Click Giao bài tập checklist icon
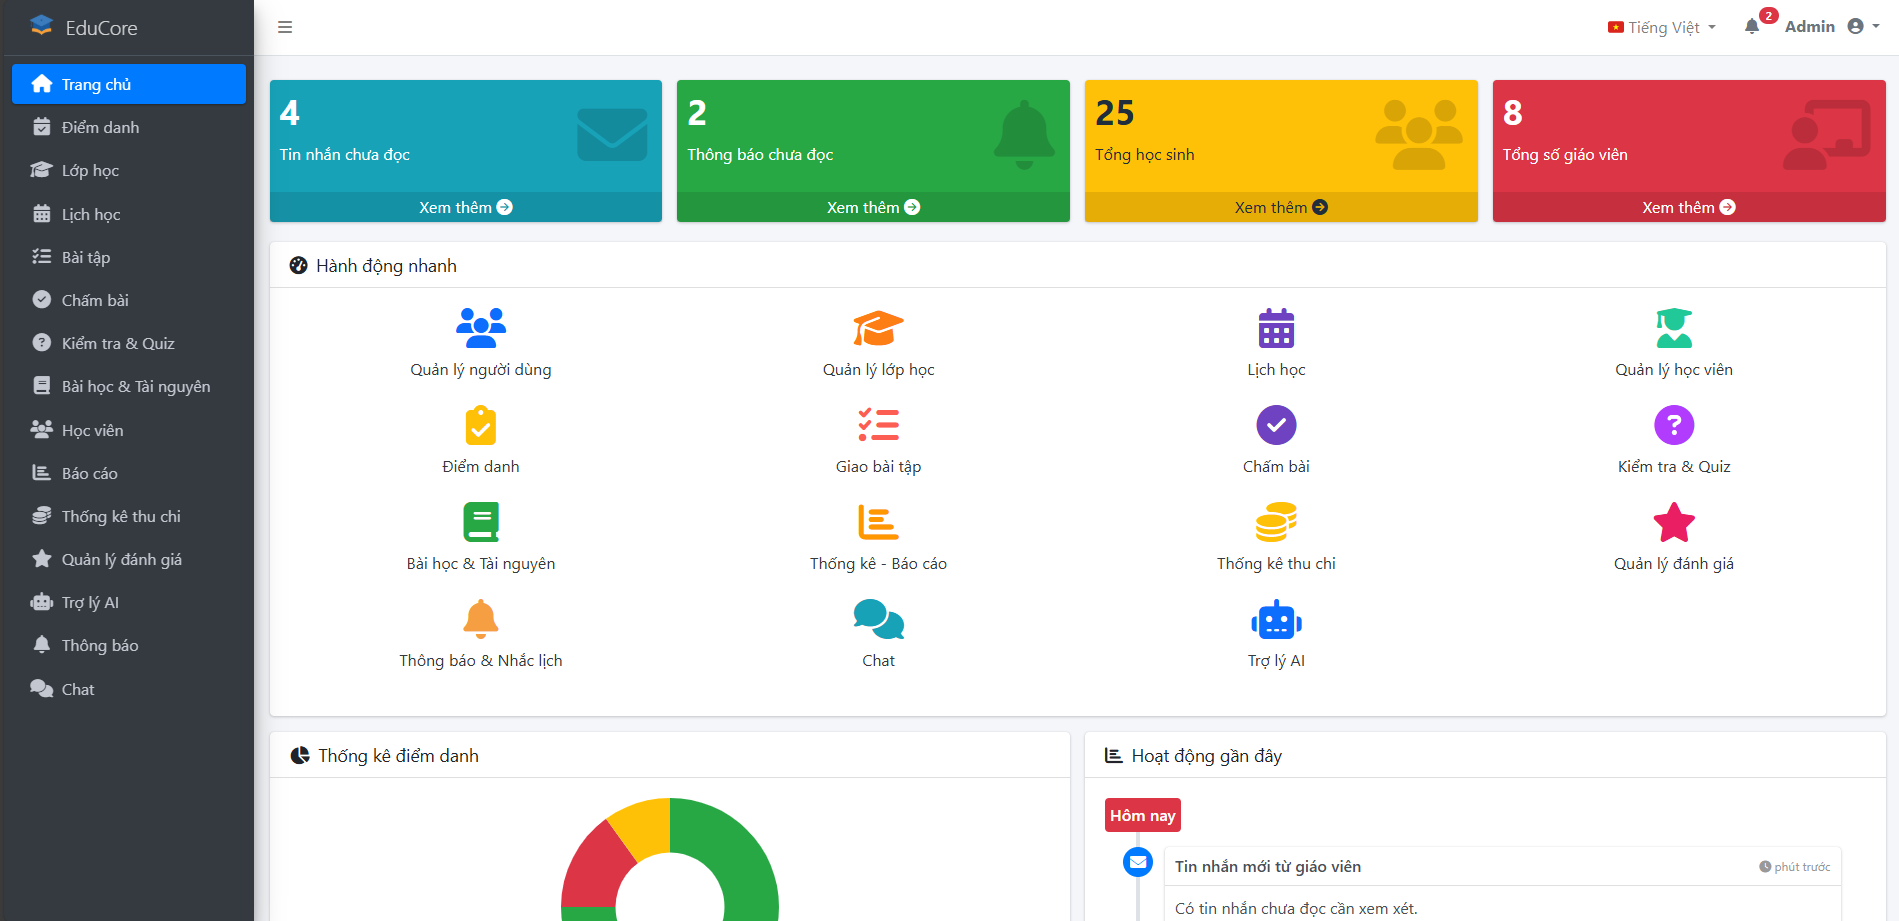This screenshot has width=1899, height=921. [878, 425]
